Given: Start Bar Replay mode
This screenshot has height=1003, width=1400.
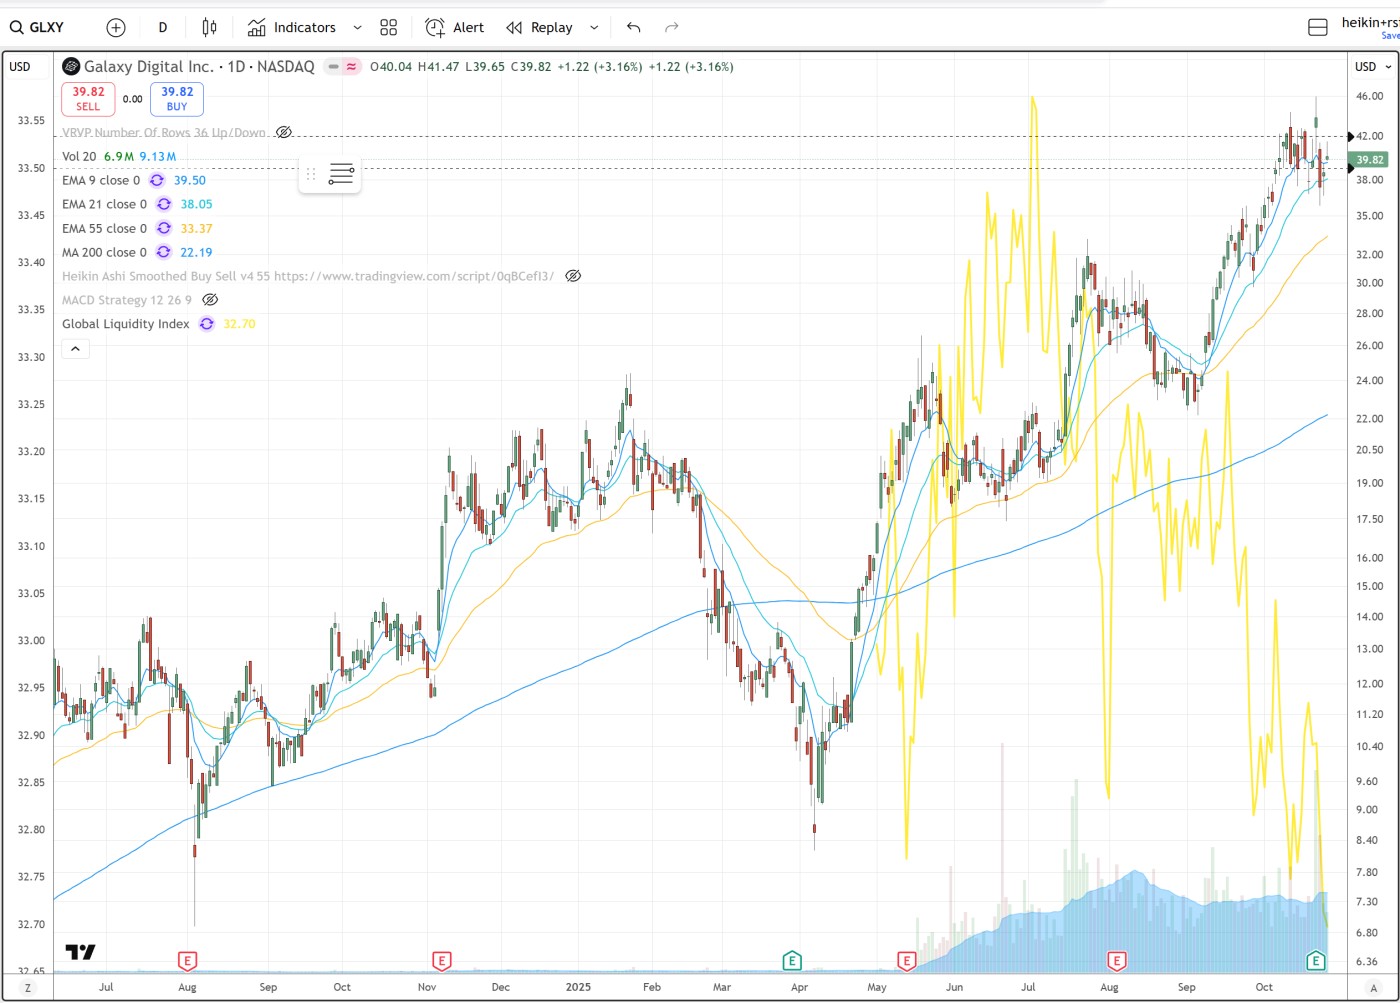Looking at the screenshot, I should click(x=540, y=27).
